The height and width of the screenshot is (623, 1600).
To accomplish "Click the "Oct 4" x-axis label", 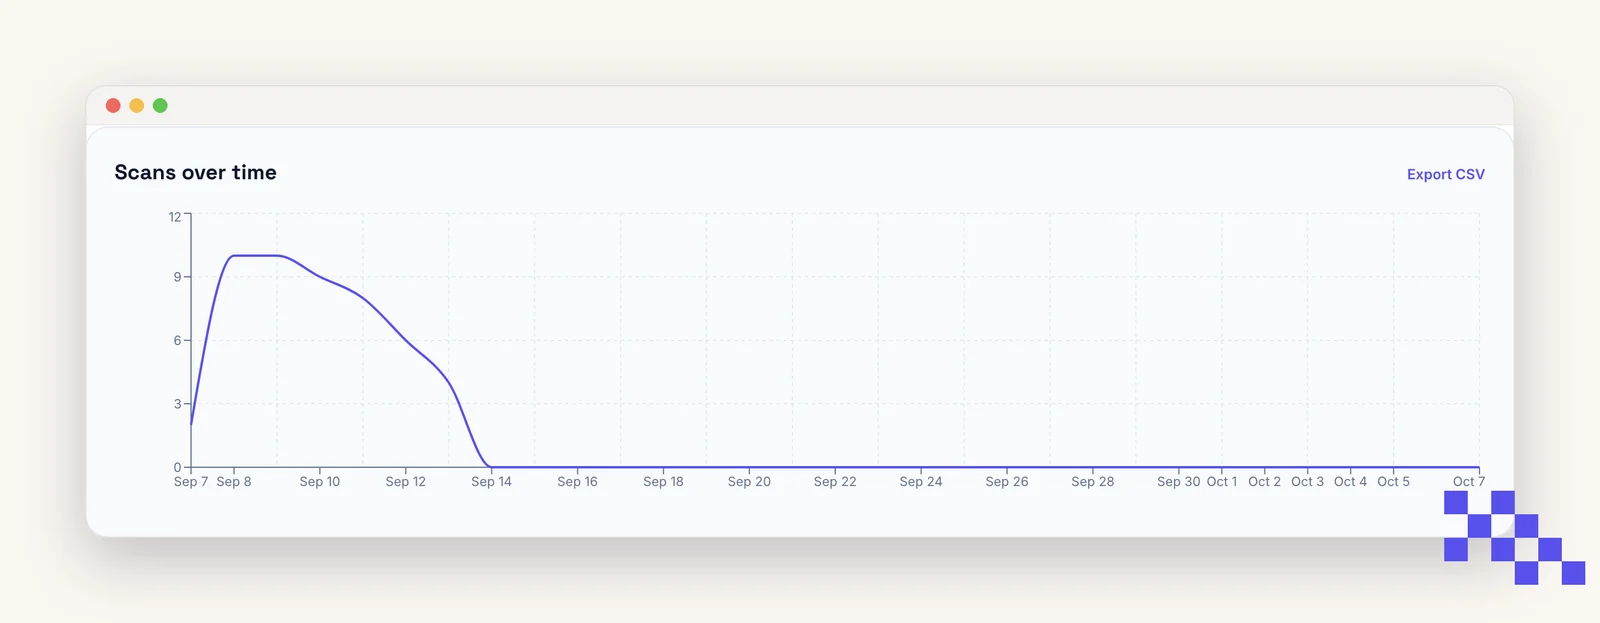I will [1351, 481].
